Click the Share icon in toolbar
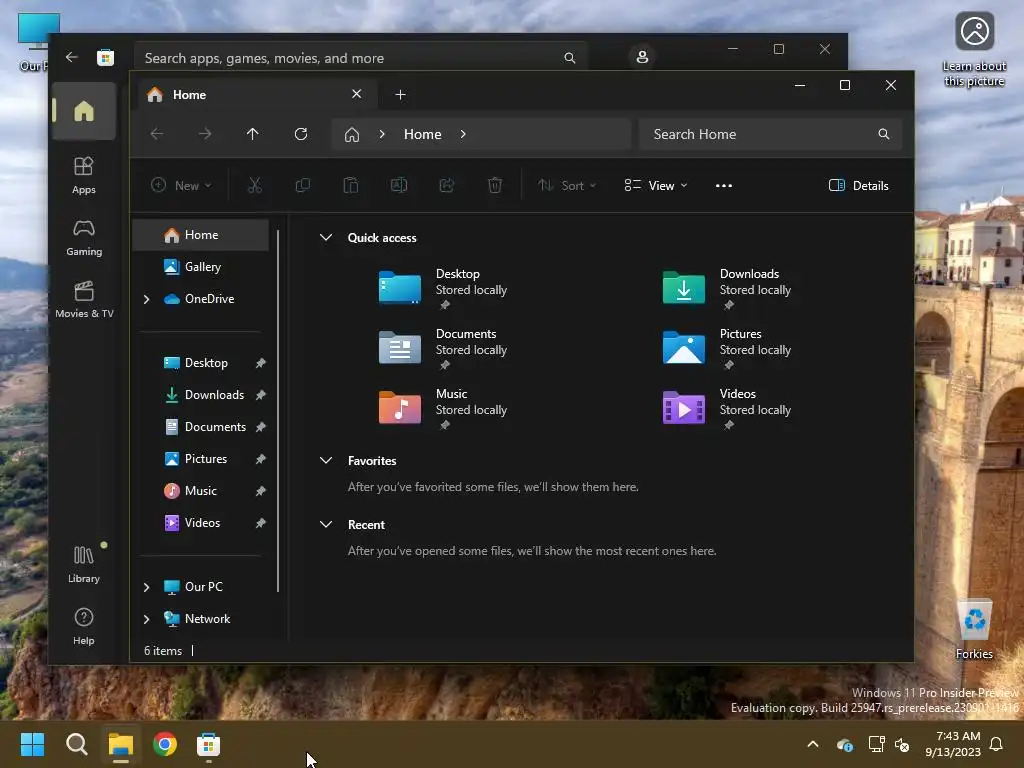The width and height of the screenshot is (1024, 768). point(447,185)
